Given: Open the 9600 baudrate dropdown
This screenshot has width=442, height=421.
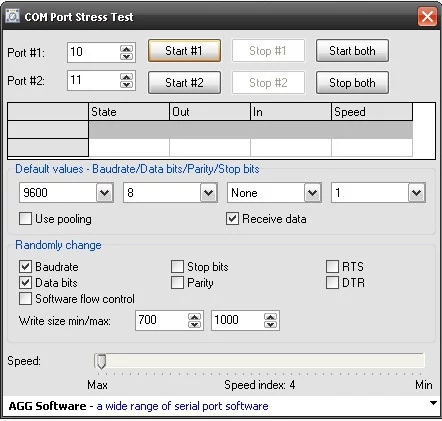Looking at the screenshot, I should [105, 193].
